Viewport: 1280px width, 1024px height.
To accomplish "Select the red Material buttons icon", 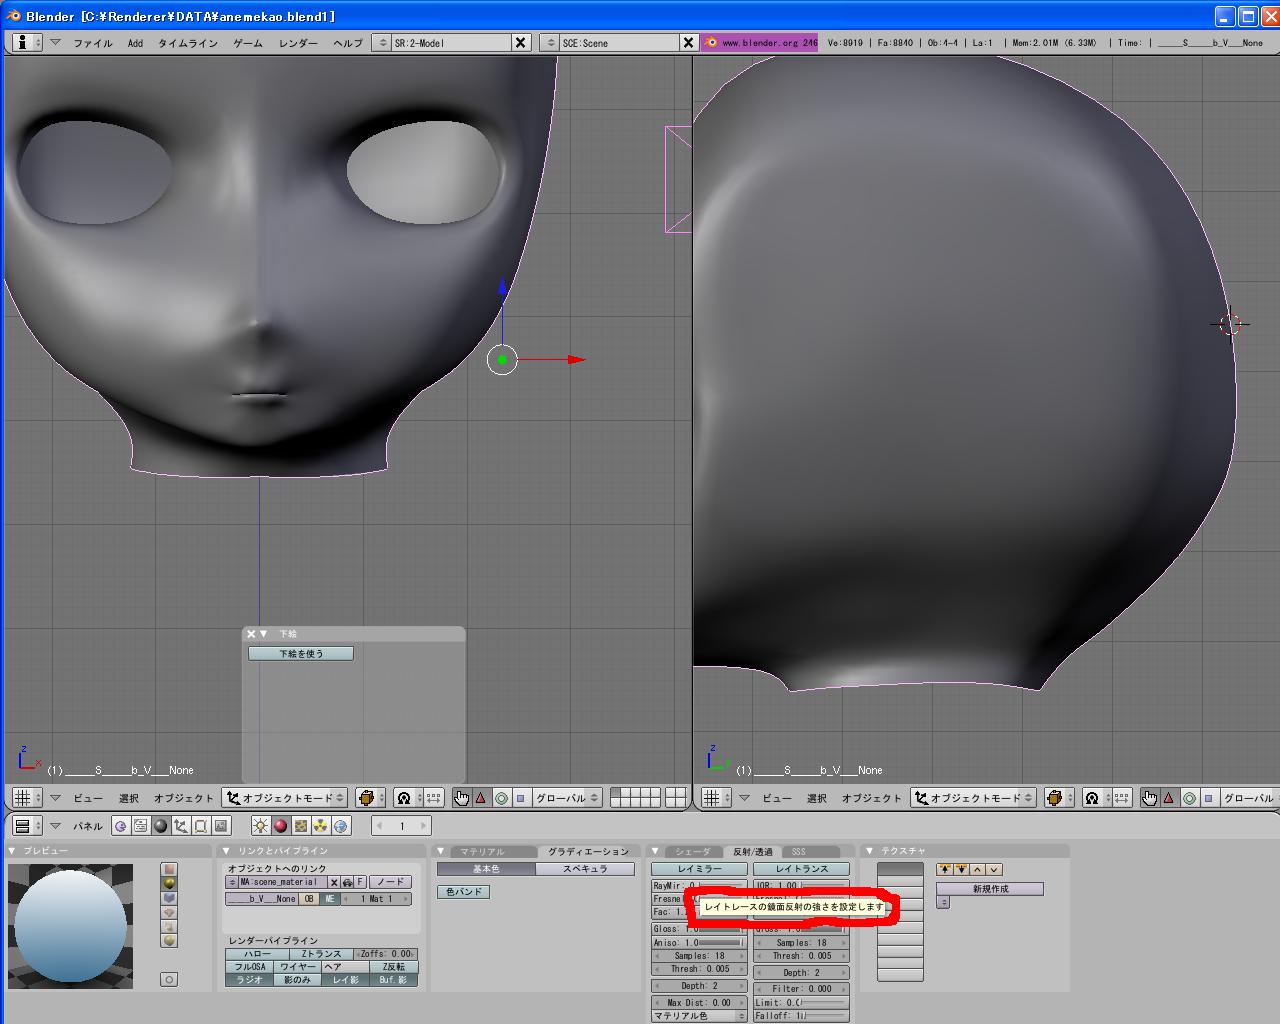I will tap(280, 826).
